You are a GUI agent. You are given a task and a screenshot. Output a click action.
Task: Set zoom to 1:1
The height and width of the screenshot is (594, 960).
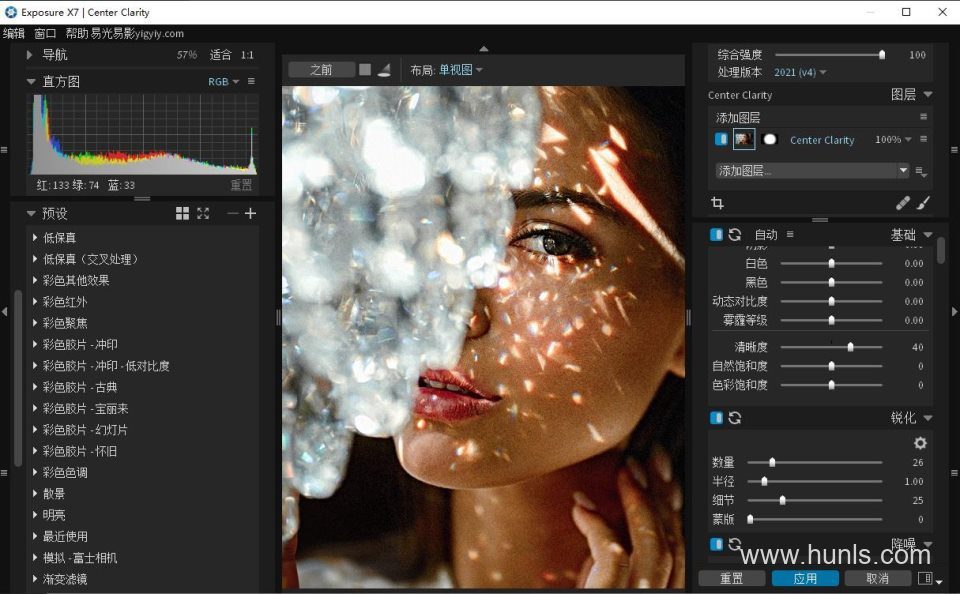[x=247, y=55]
